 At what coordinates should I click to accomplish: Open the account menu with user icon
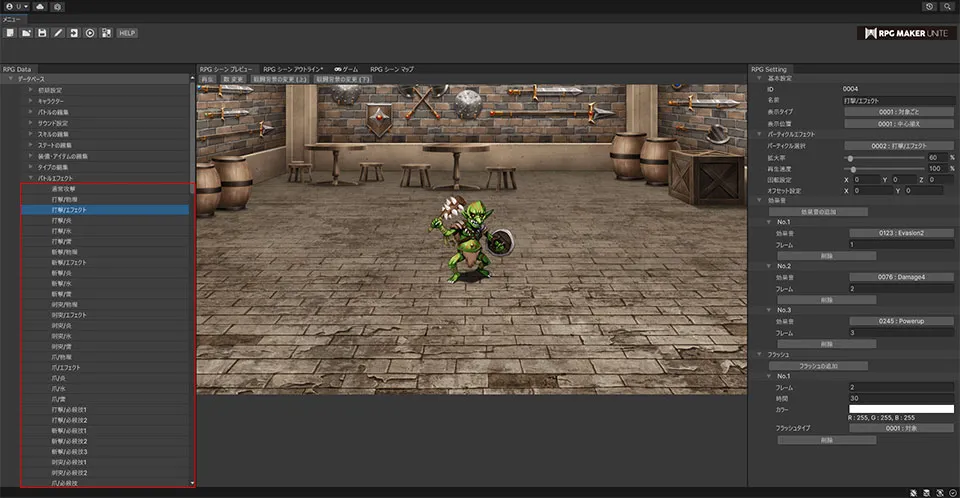coord(15,6)
